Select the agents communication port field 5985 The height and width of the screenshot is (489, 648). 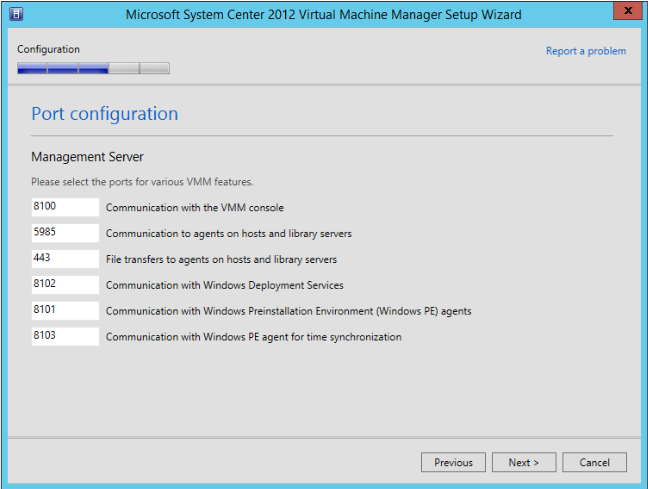pyautogui.click(x=65, y=233)
